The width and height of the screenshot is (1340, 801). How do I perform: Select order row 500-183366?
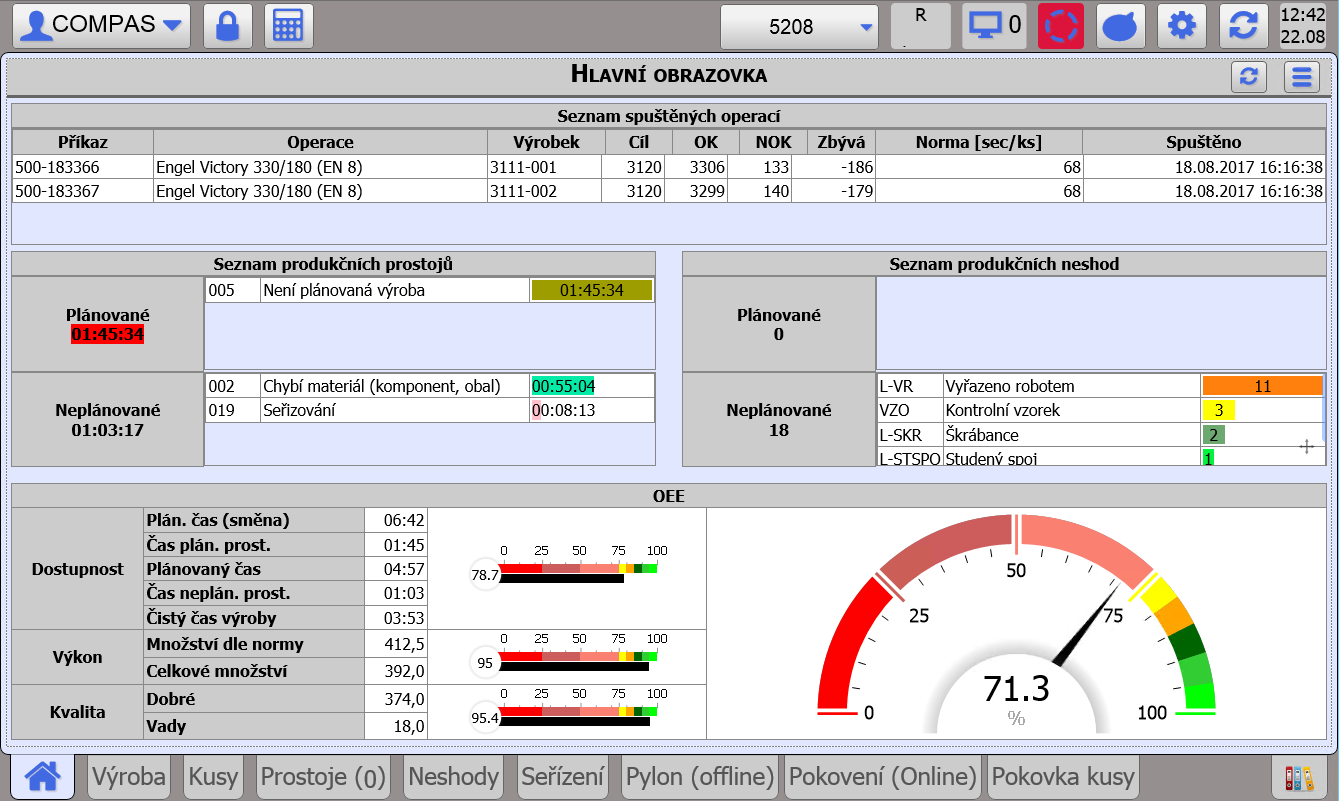tap(669, 167)
